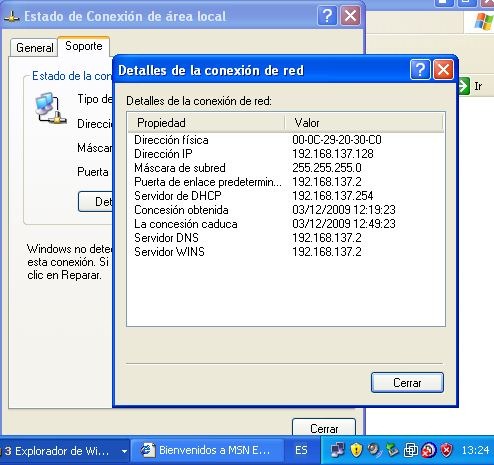Click the Internet Explorer icon on MSN taskbar button
Image resolution: width=494 pixels, height=465 pixels.
148,450
